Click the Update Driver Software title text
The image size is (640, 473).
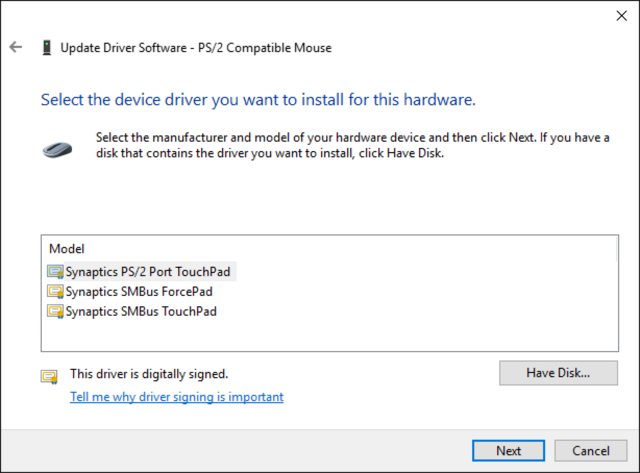coord(196,47)
